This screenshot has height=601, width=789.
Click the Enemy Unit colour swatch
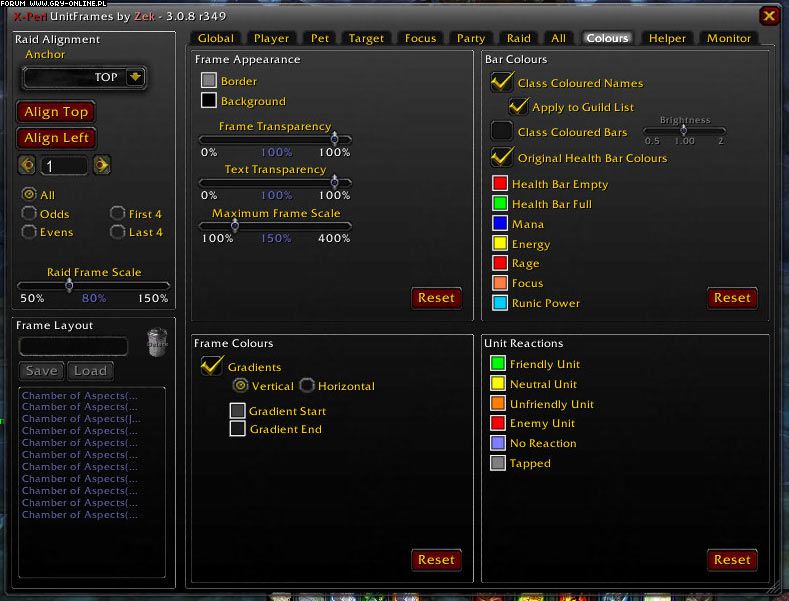point(498,424)
